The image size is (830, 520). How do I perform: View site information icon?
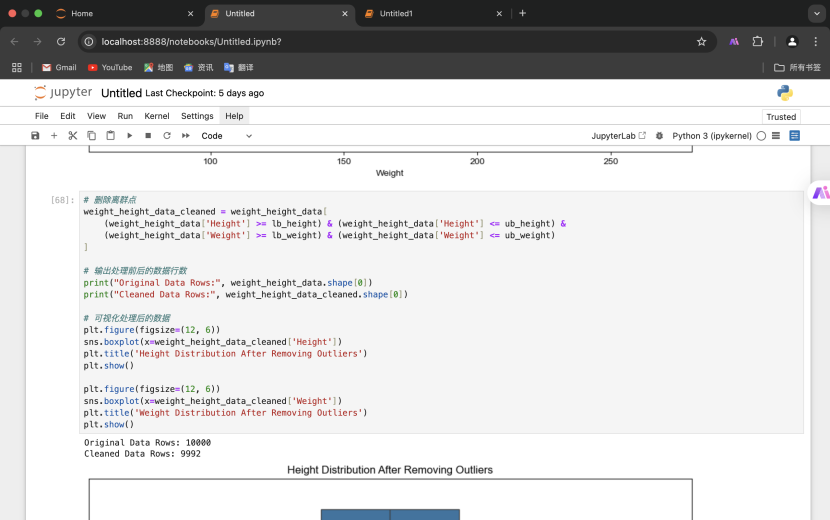click(89, 41)
